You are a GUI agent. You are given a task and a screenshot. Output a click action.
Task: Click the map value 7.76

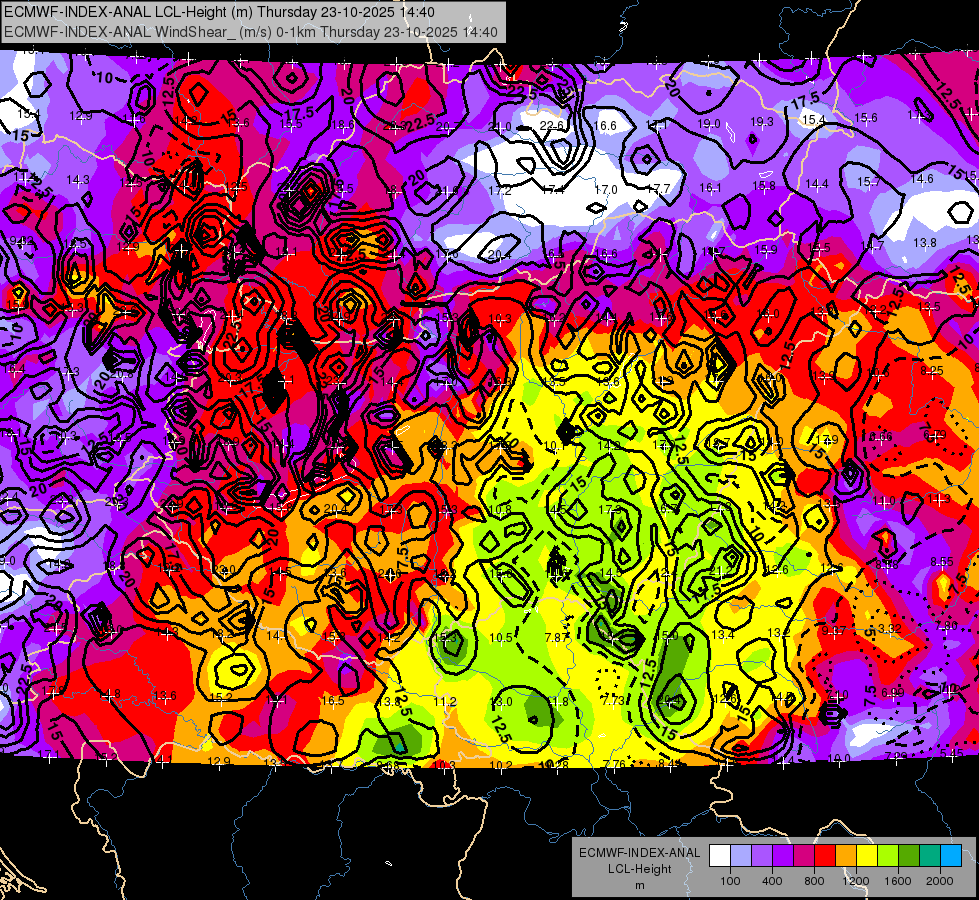[x=614, y=764]
